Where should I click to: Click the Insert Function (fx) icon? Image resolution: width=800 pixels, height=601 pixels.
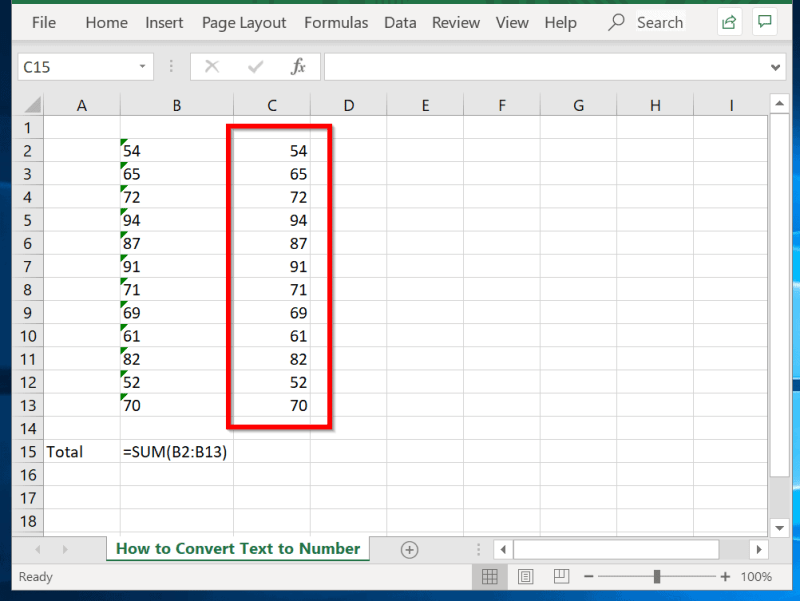297,66
